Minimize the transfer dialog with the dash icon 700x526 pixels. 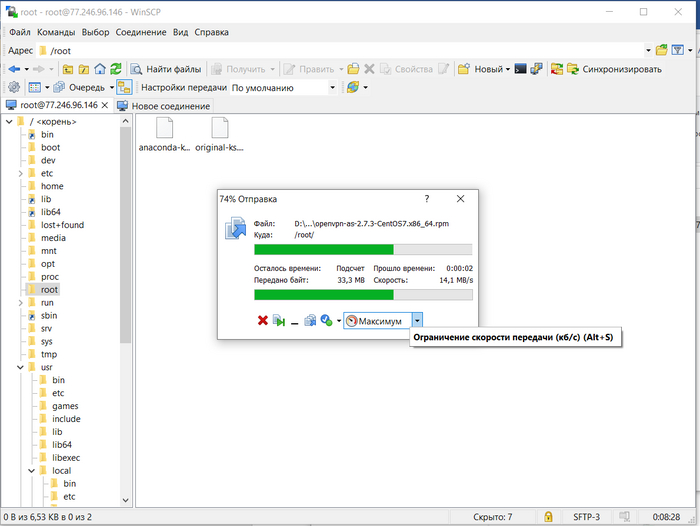click(295, 321)
